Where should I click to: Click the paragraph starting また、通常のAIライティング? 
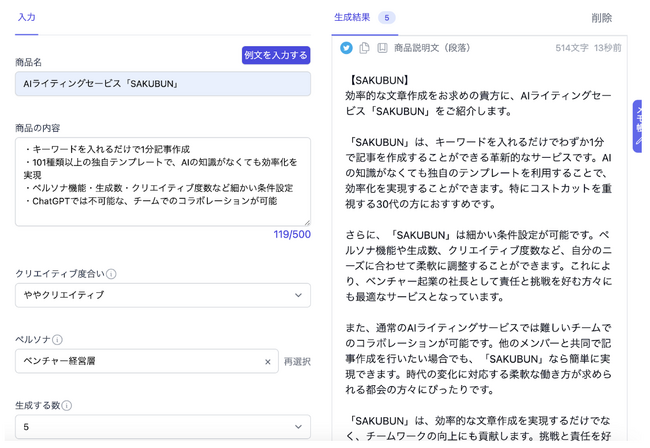click(x=478, y=359)
